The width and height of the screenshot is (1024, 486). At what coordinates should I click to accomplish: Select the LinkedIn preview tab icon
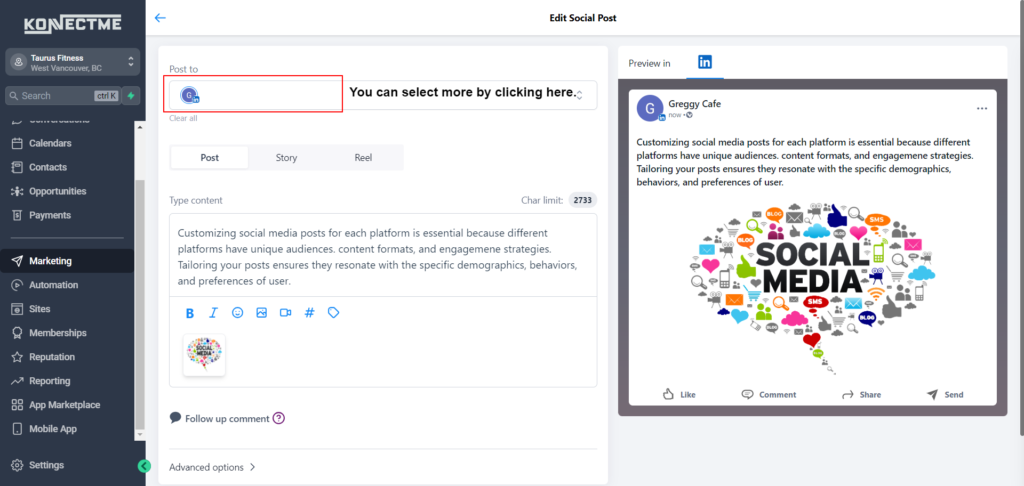[x=705, y=62]
